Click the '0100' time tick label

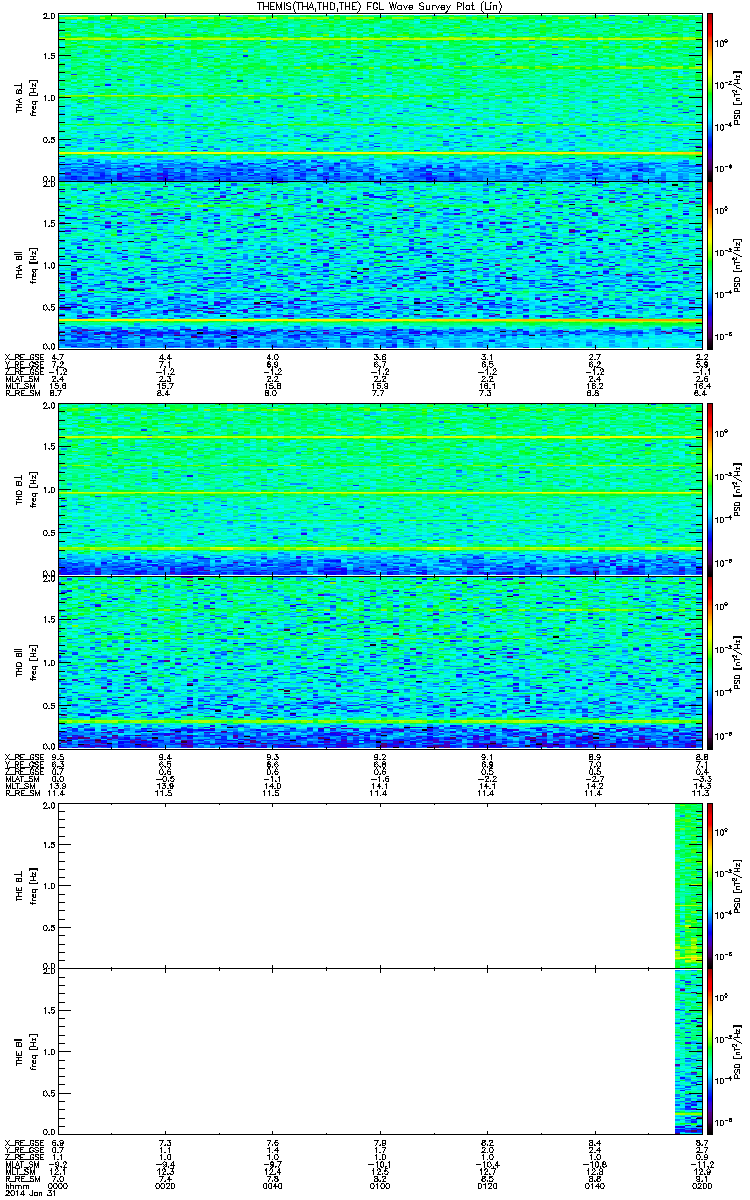(x=379, y=1186)
